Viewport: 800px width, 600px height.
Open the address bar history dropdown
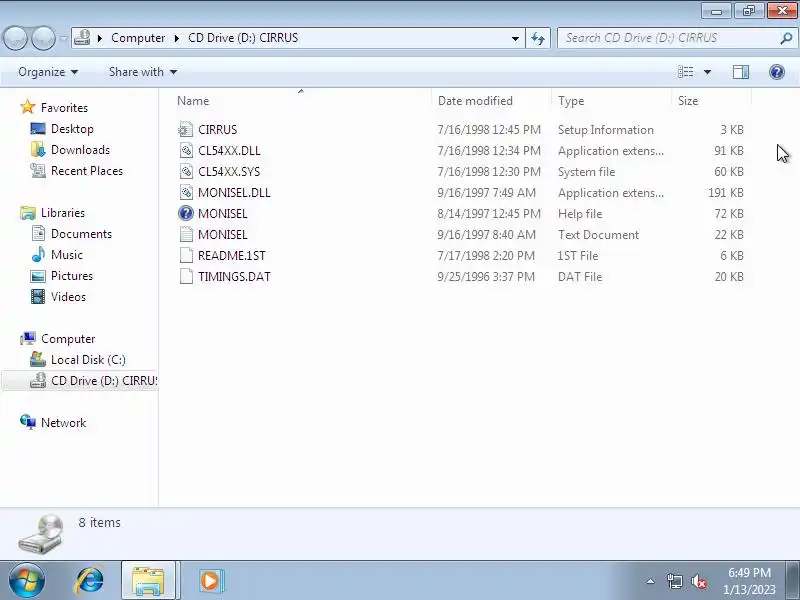[515, 38]
